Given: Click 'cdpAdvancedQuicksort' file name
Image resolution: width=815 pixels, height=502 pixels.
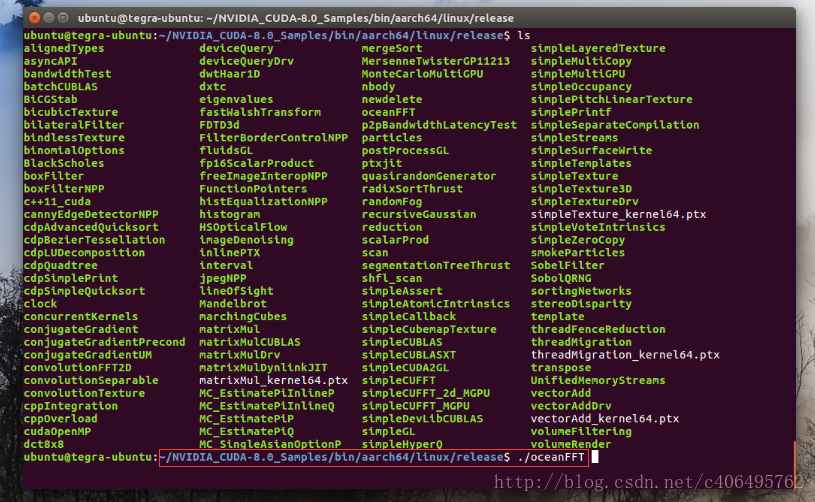Looking at the screenshot, I should [91, 227].
